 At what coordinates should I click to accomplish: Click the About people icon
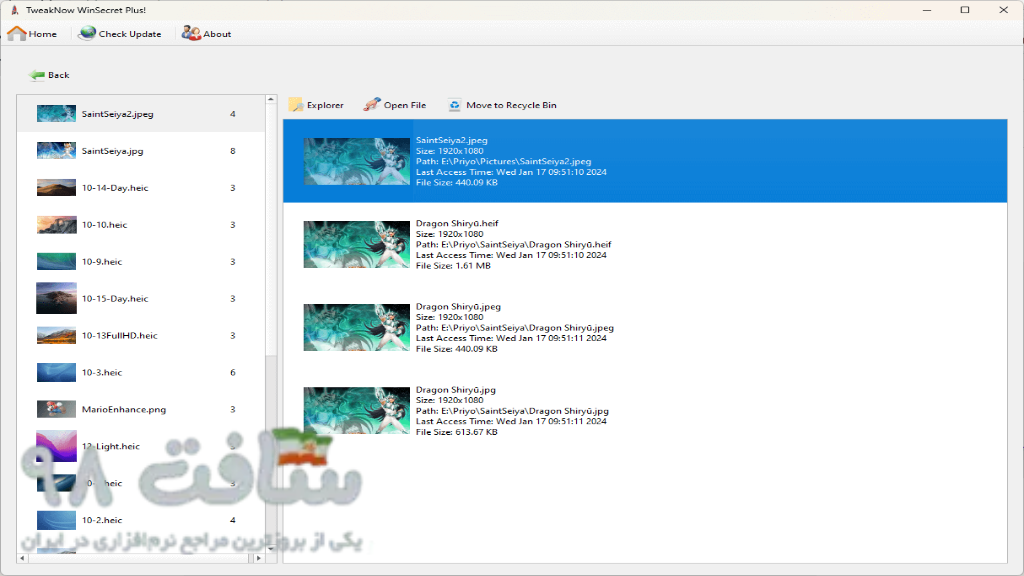191,33
